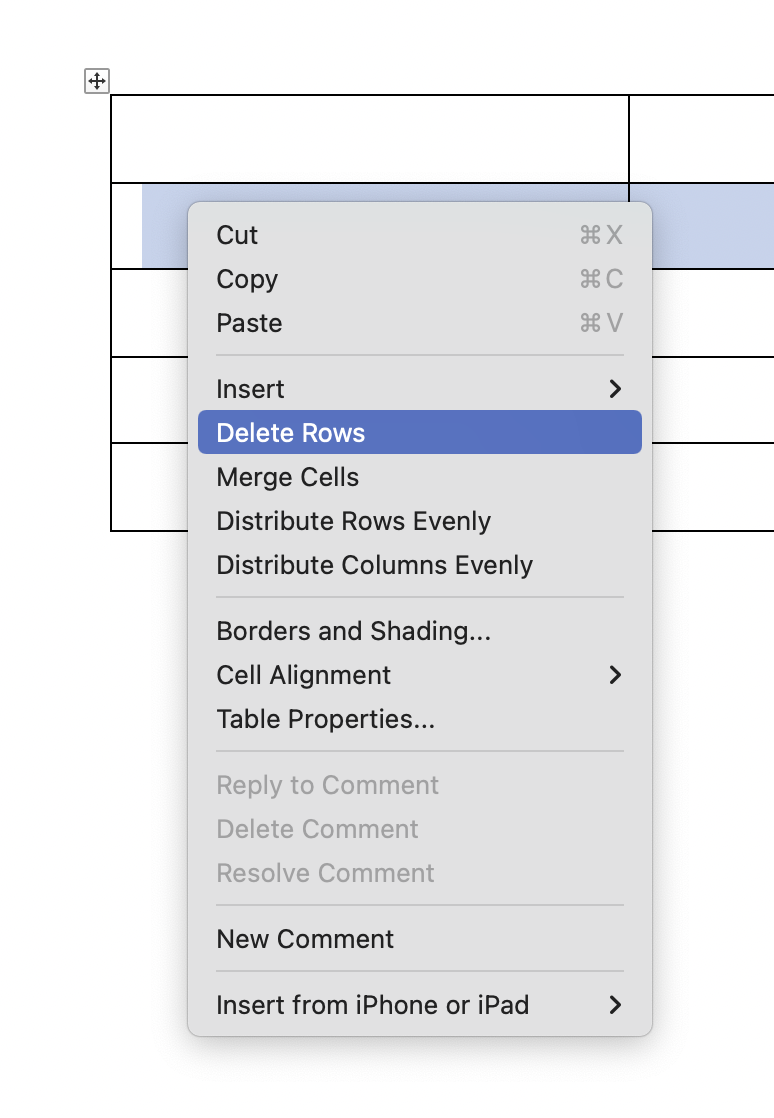Screen dimensions: 774x1118
Task: Choose Distribute Columns Evenly
Action: 374,565
